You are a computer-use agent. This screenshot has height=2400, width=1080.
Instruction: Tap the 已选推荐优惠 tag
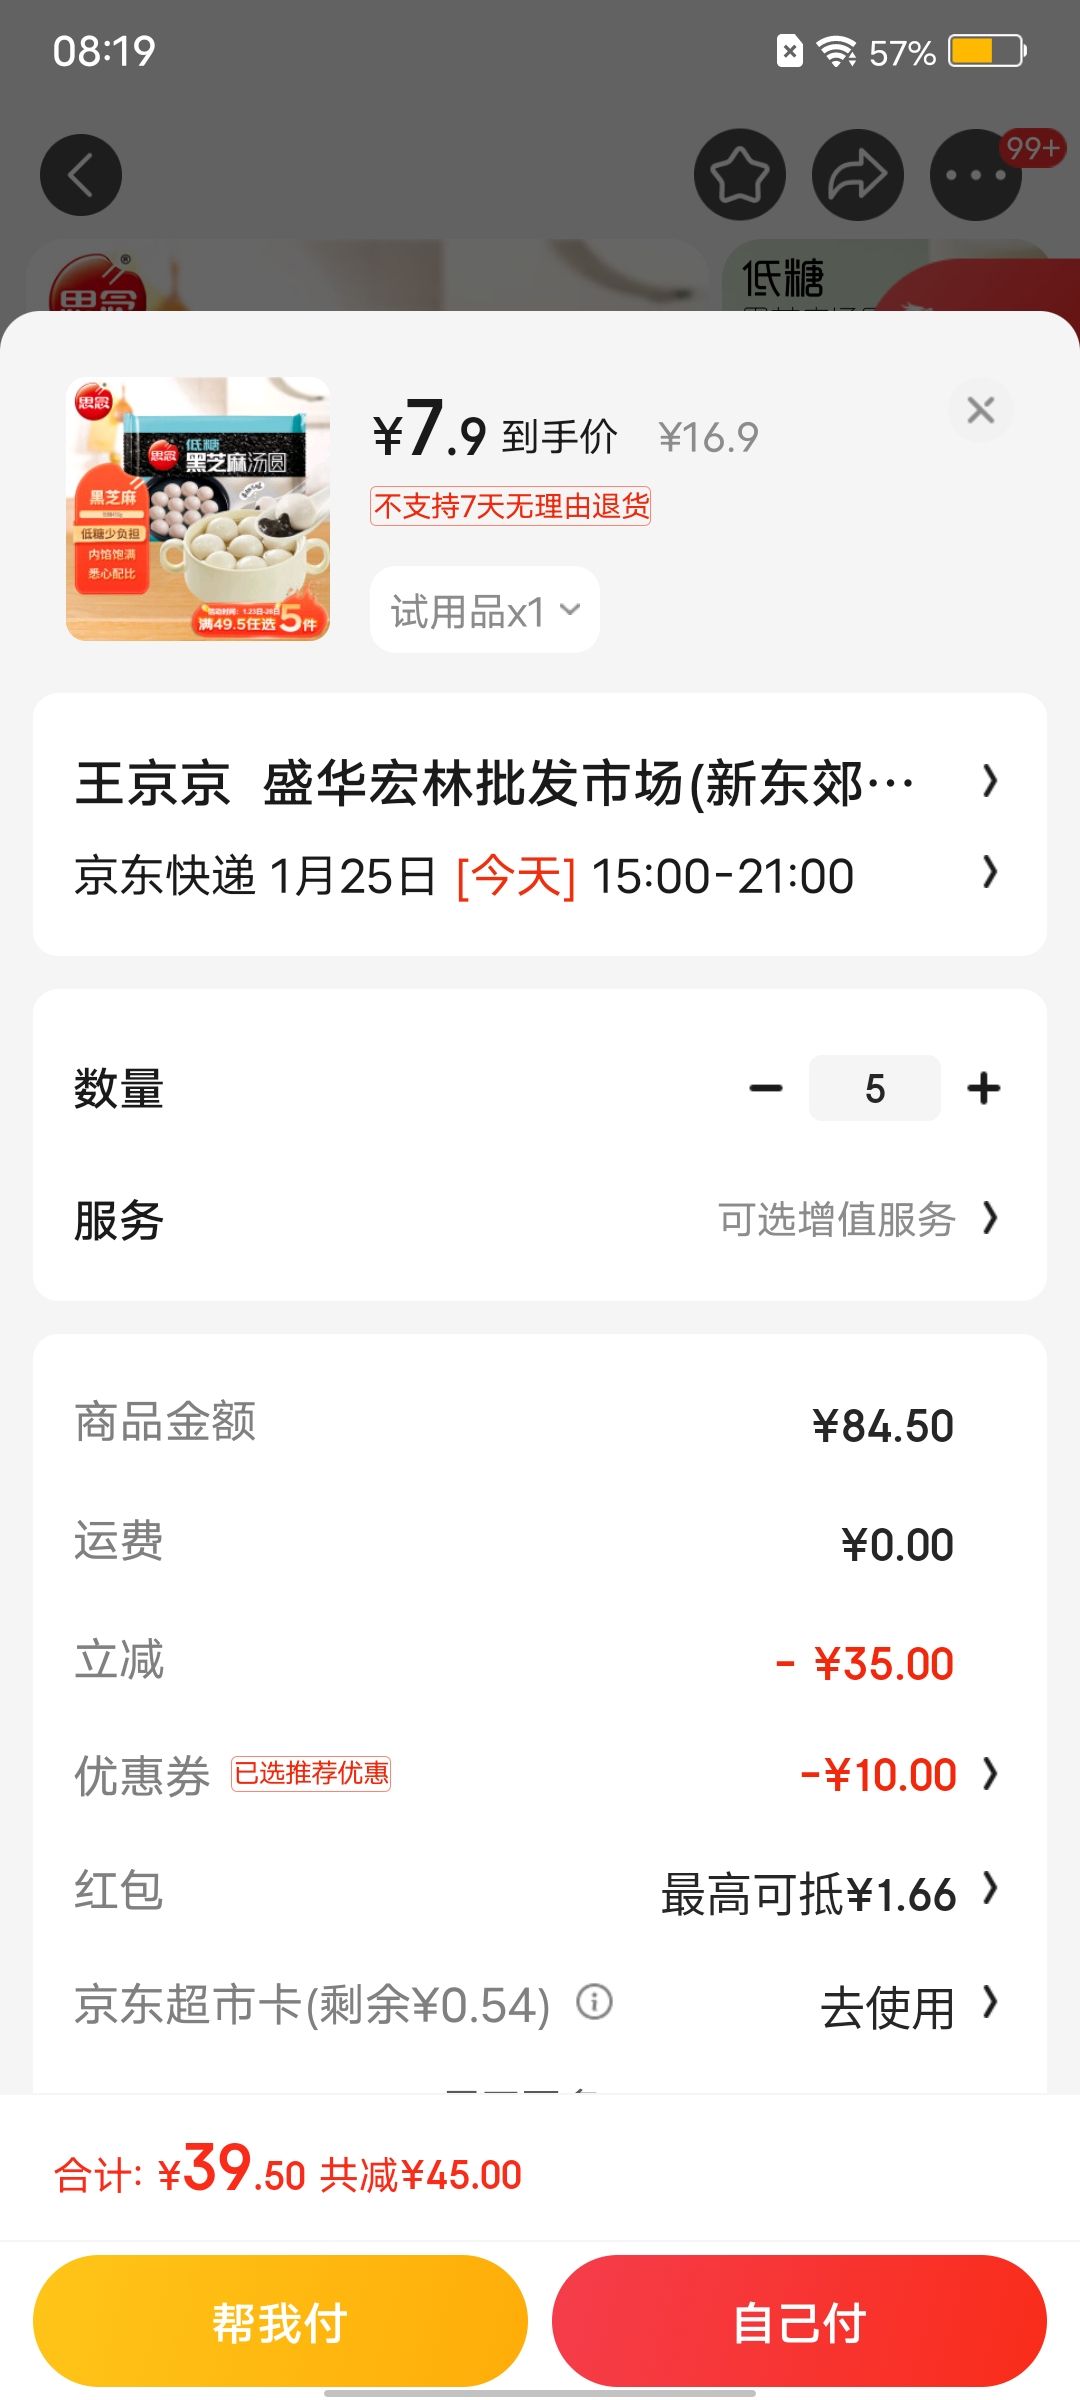pos(311,1773)
